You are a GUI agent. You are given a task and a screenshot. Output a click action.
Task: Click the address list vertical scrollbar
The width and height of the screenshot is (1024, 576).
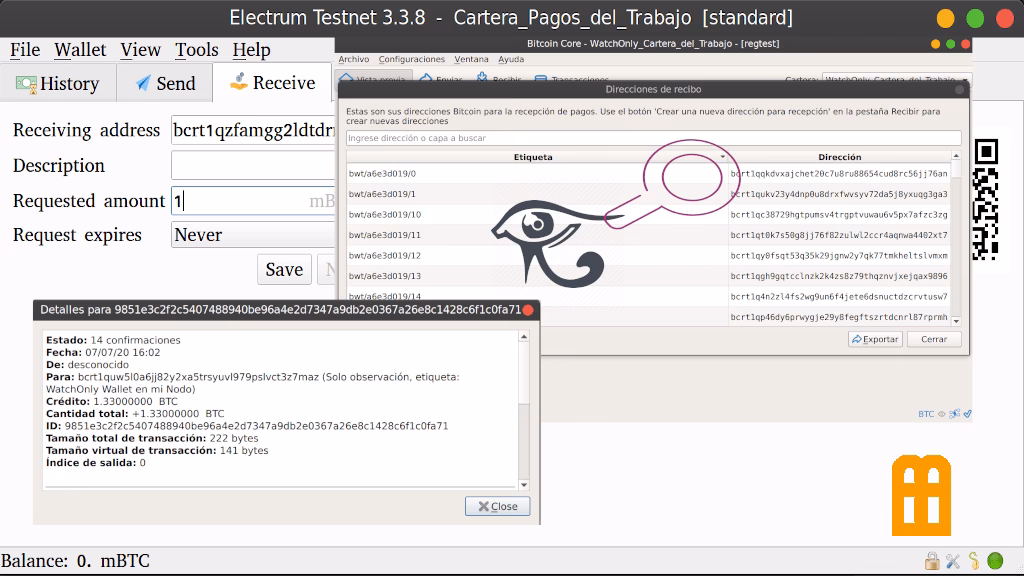tap(955, 238)
